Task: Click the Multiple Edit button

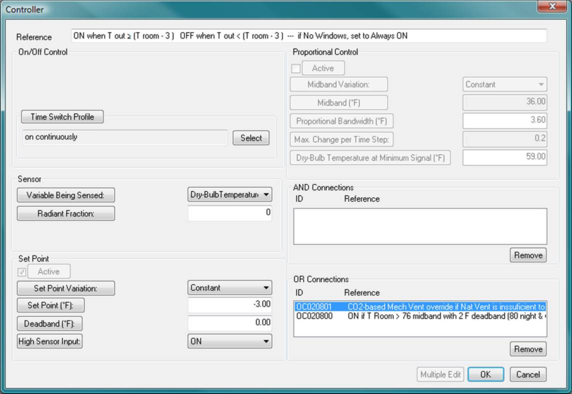Action: tap(440, 375)
